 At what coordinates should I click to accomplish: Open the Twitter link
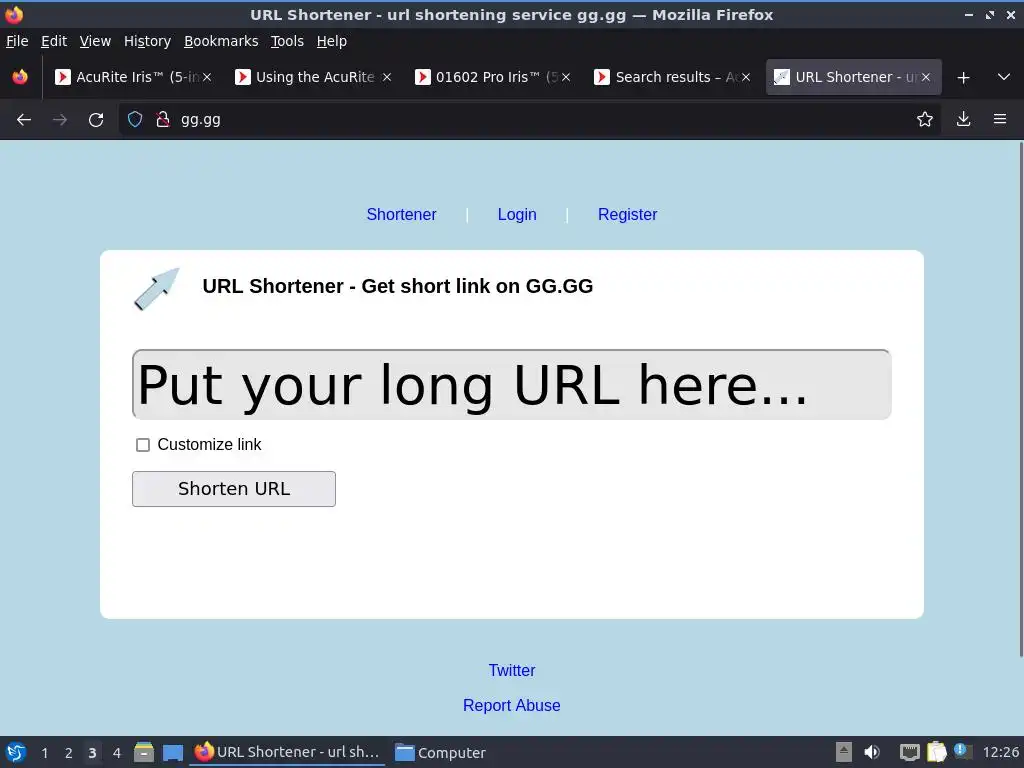(511, 670)
